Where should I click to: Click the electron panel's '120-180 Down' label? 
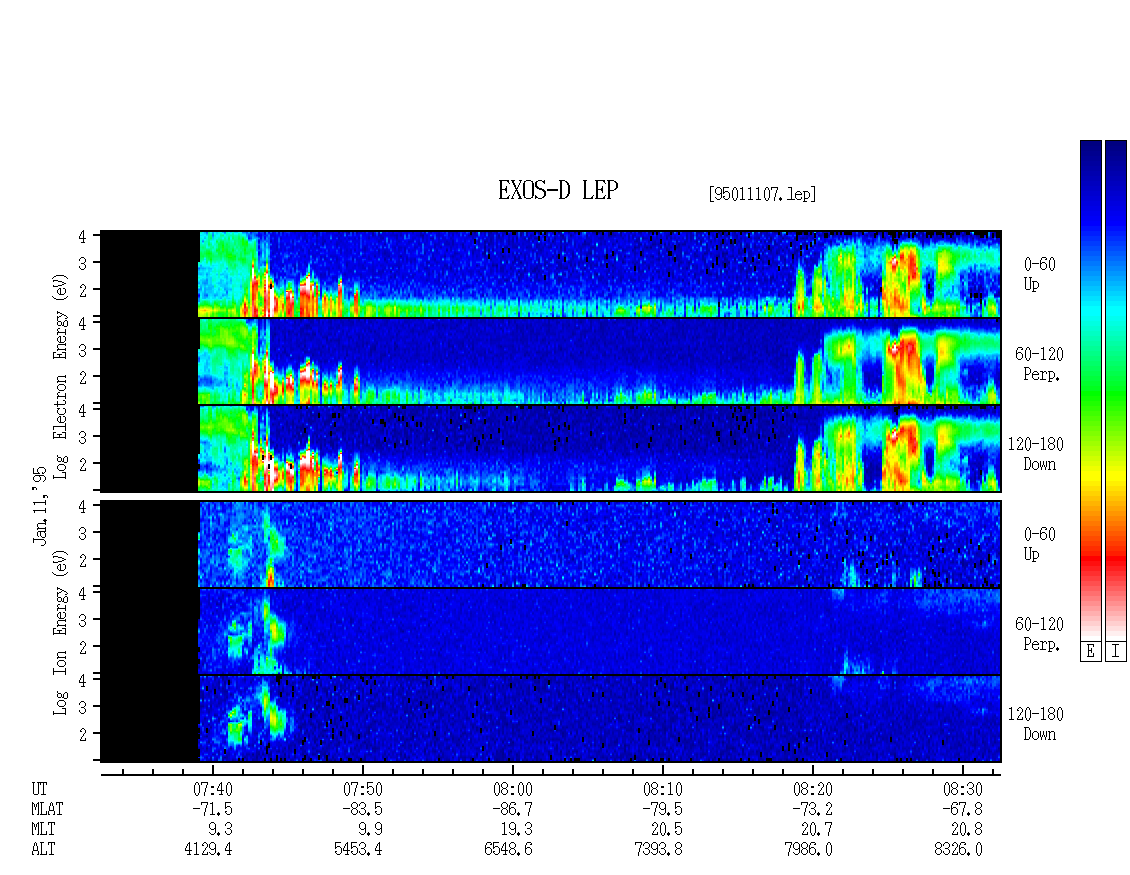[1035, 454]
